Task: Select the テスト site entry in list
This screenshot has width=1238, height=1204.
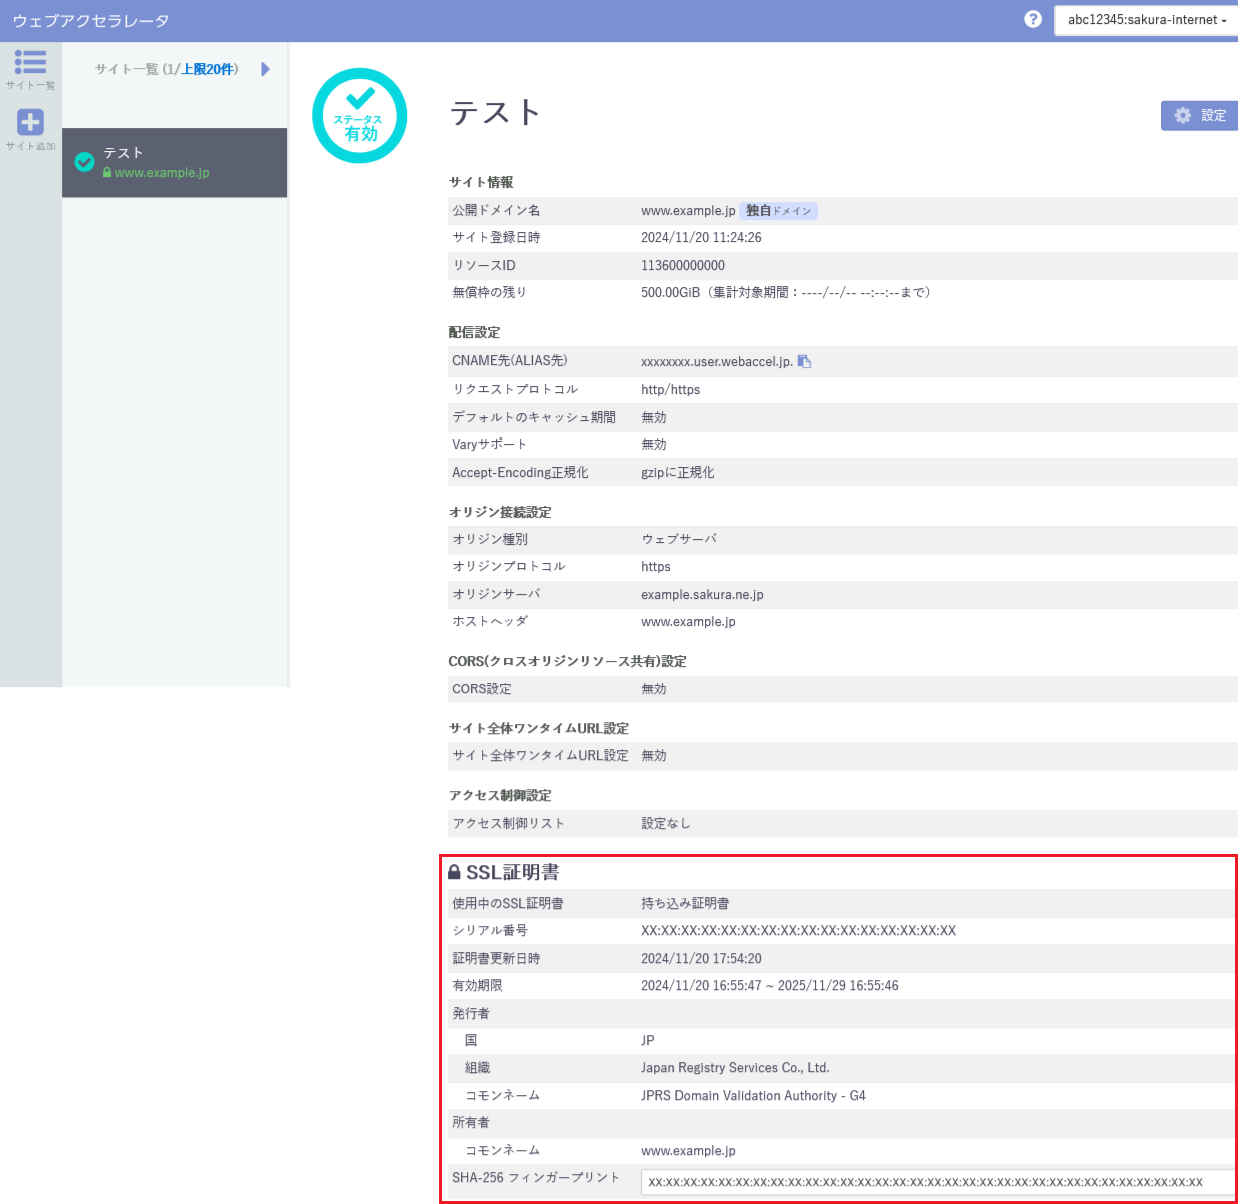Action: [x=175, y=162]
